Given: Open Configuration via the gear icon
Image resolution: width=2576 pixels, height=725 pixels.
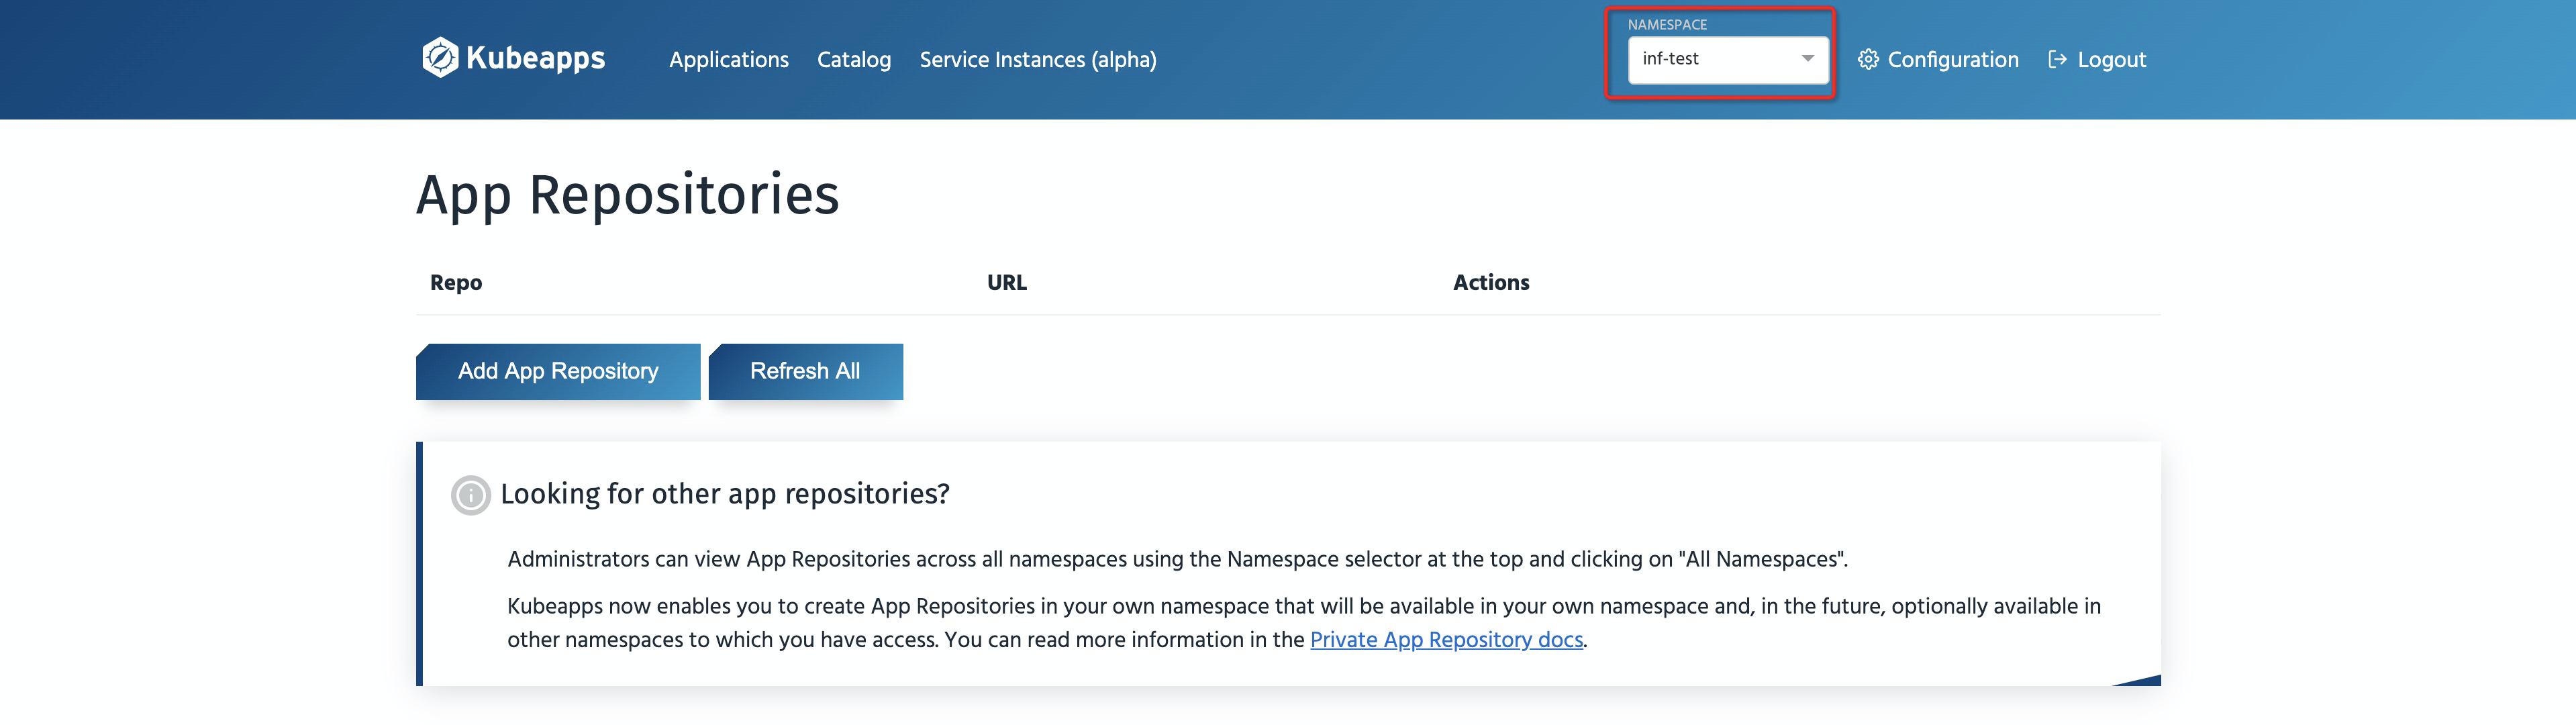Looking at the screenshot, I should tap(1868, 59).
